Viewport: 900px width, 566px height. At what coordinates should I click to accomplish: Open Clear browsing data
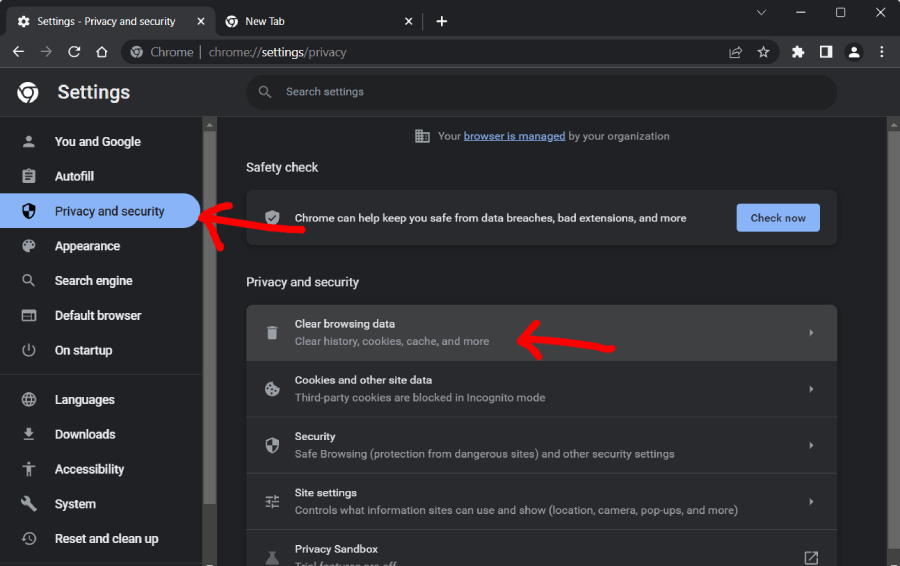541,333
